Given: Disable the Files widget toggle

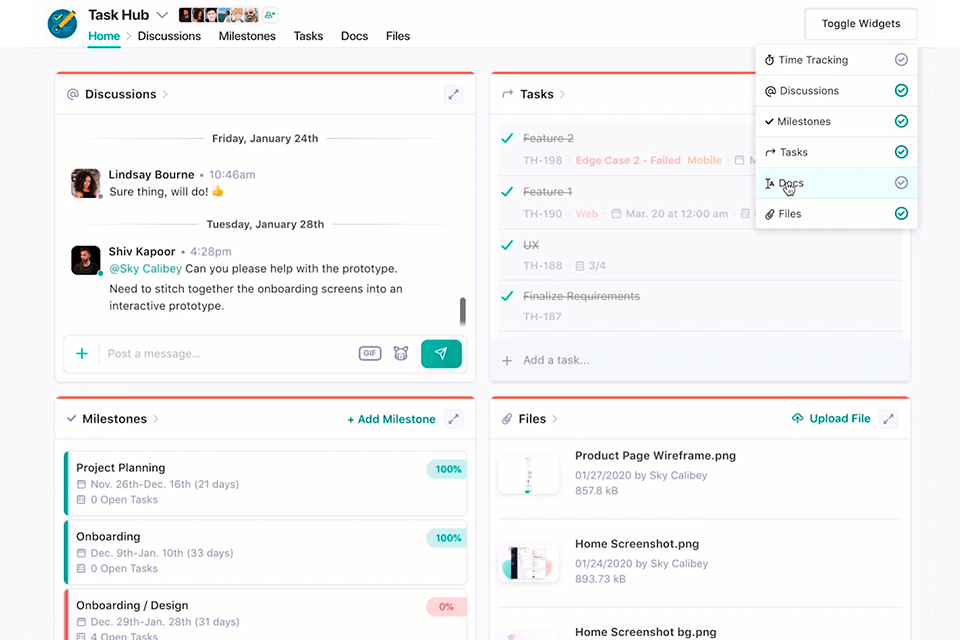Looking at the screenshot, I should [x=901, y=214].
